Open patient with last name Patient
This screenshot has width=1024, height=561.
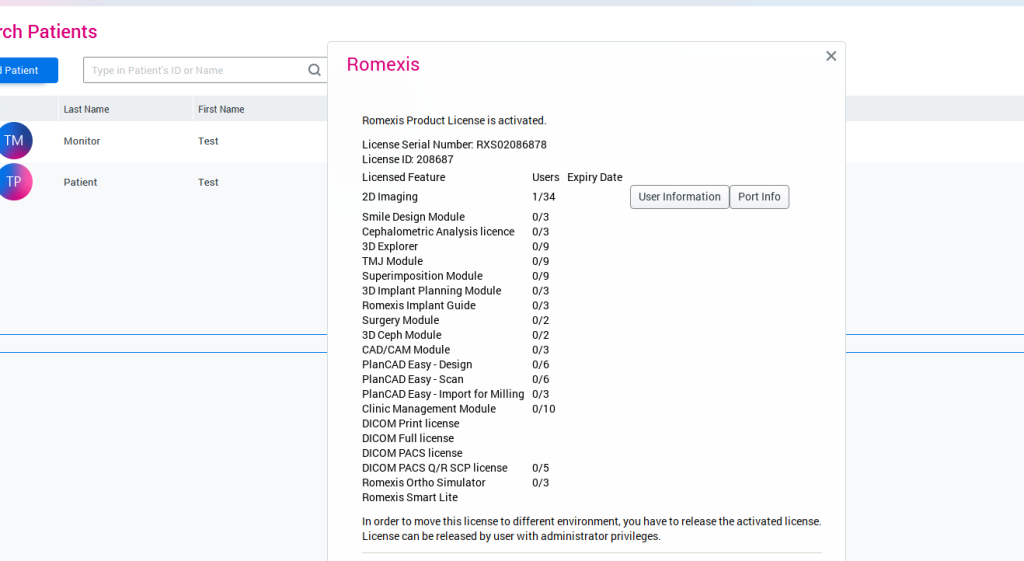(x=80, y=182)
